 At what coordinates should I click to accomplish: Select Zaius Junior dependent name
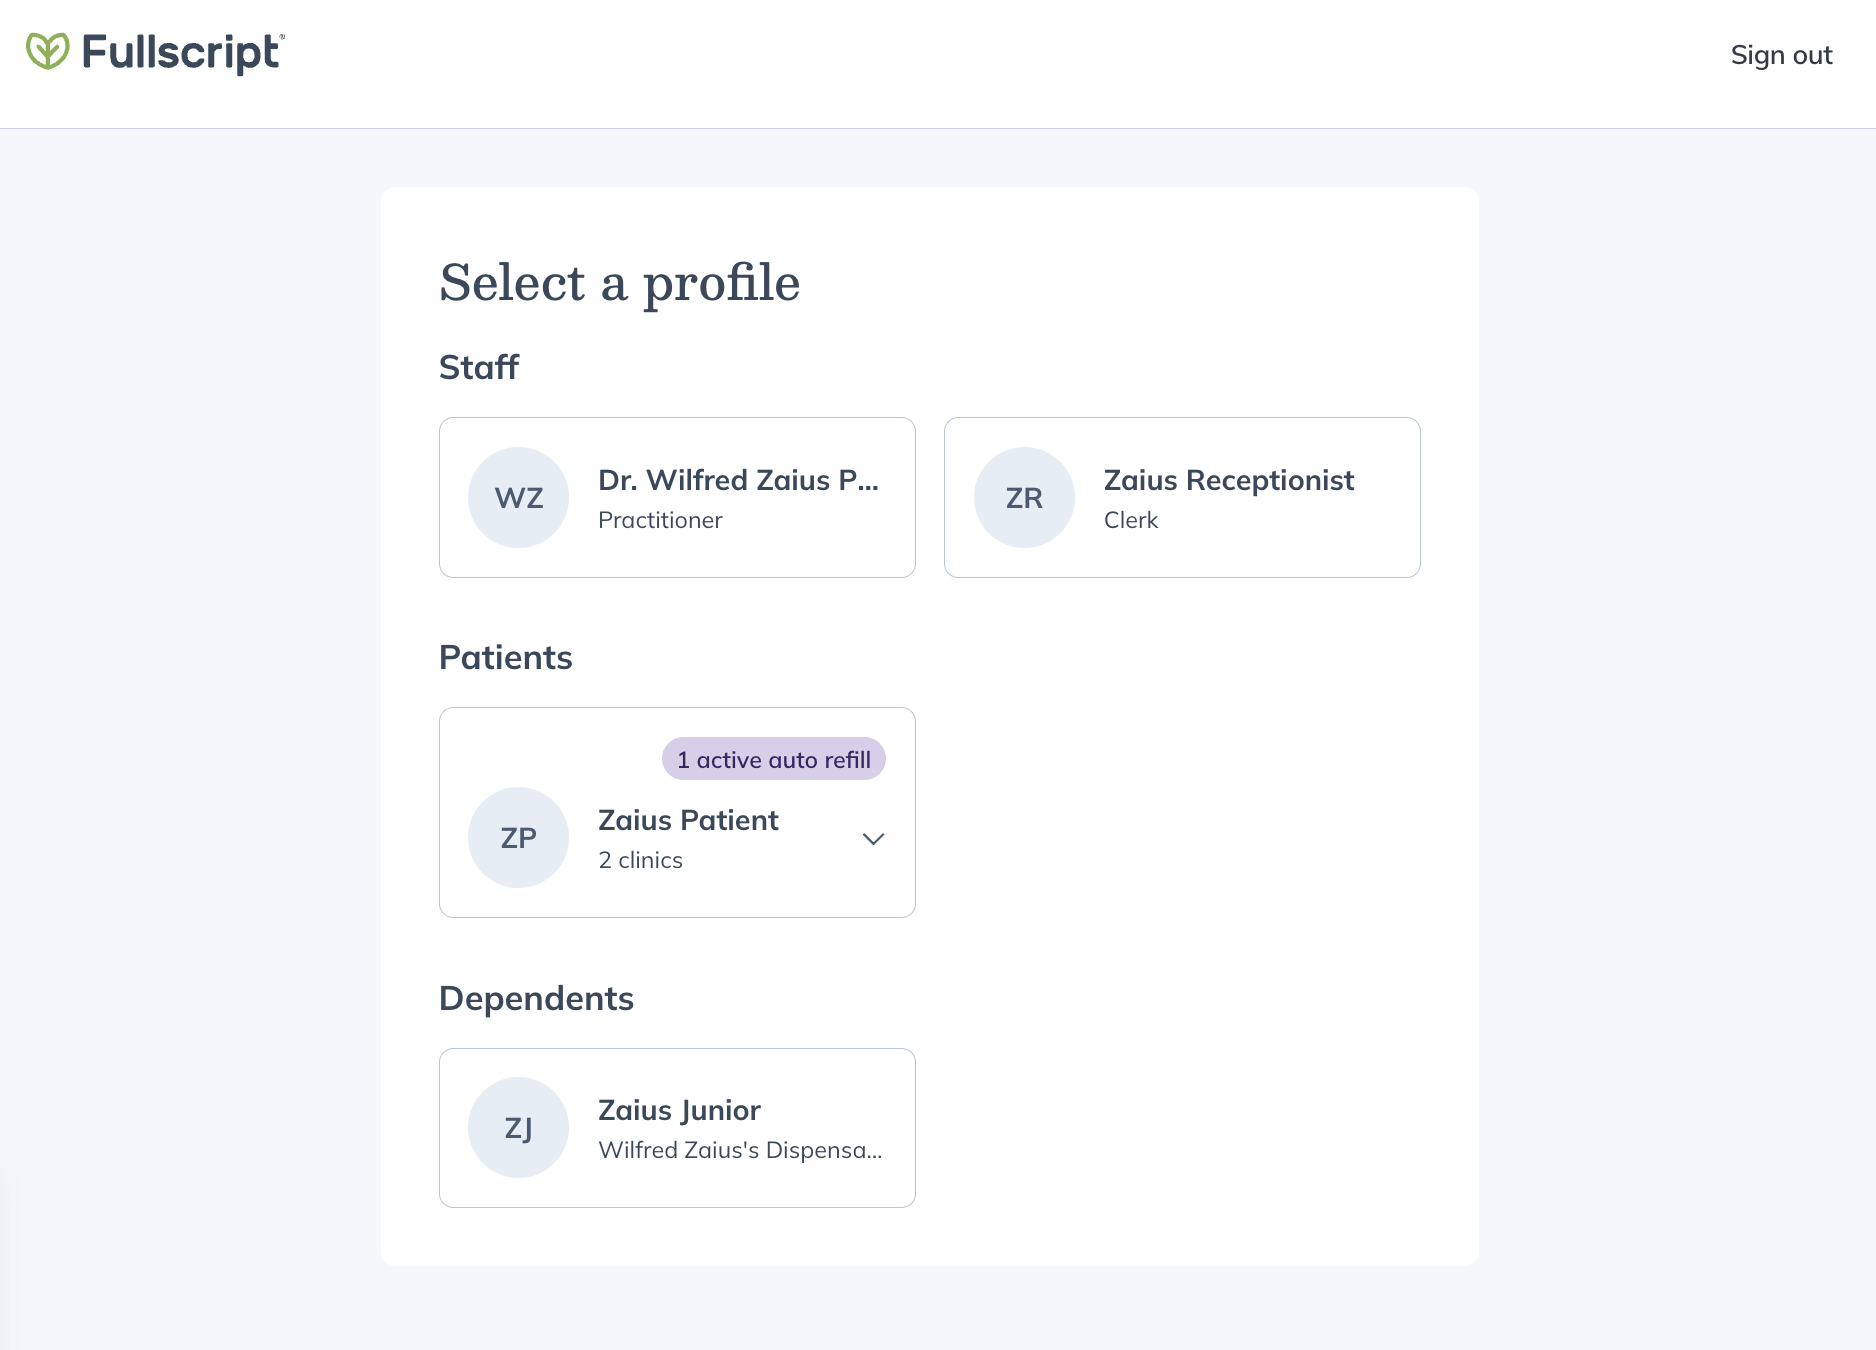pos(679,1111)
